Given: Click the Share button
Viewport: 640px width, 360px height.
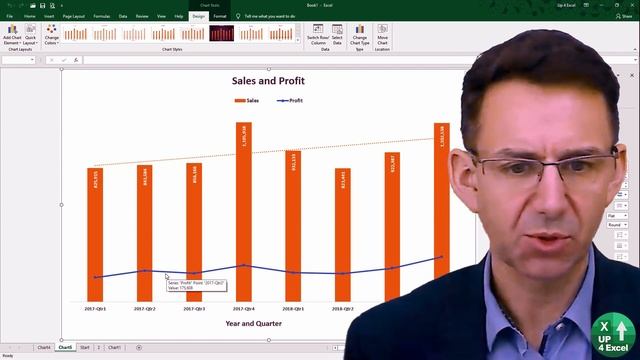Looking at the screenshot, I should pyautogui.click(x=624, y=16).
